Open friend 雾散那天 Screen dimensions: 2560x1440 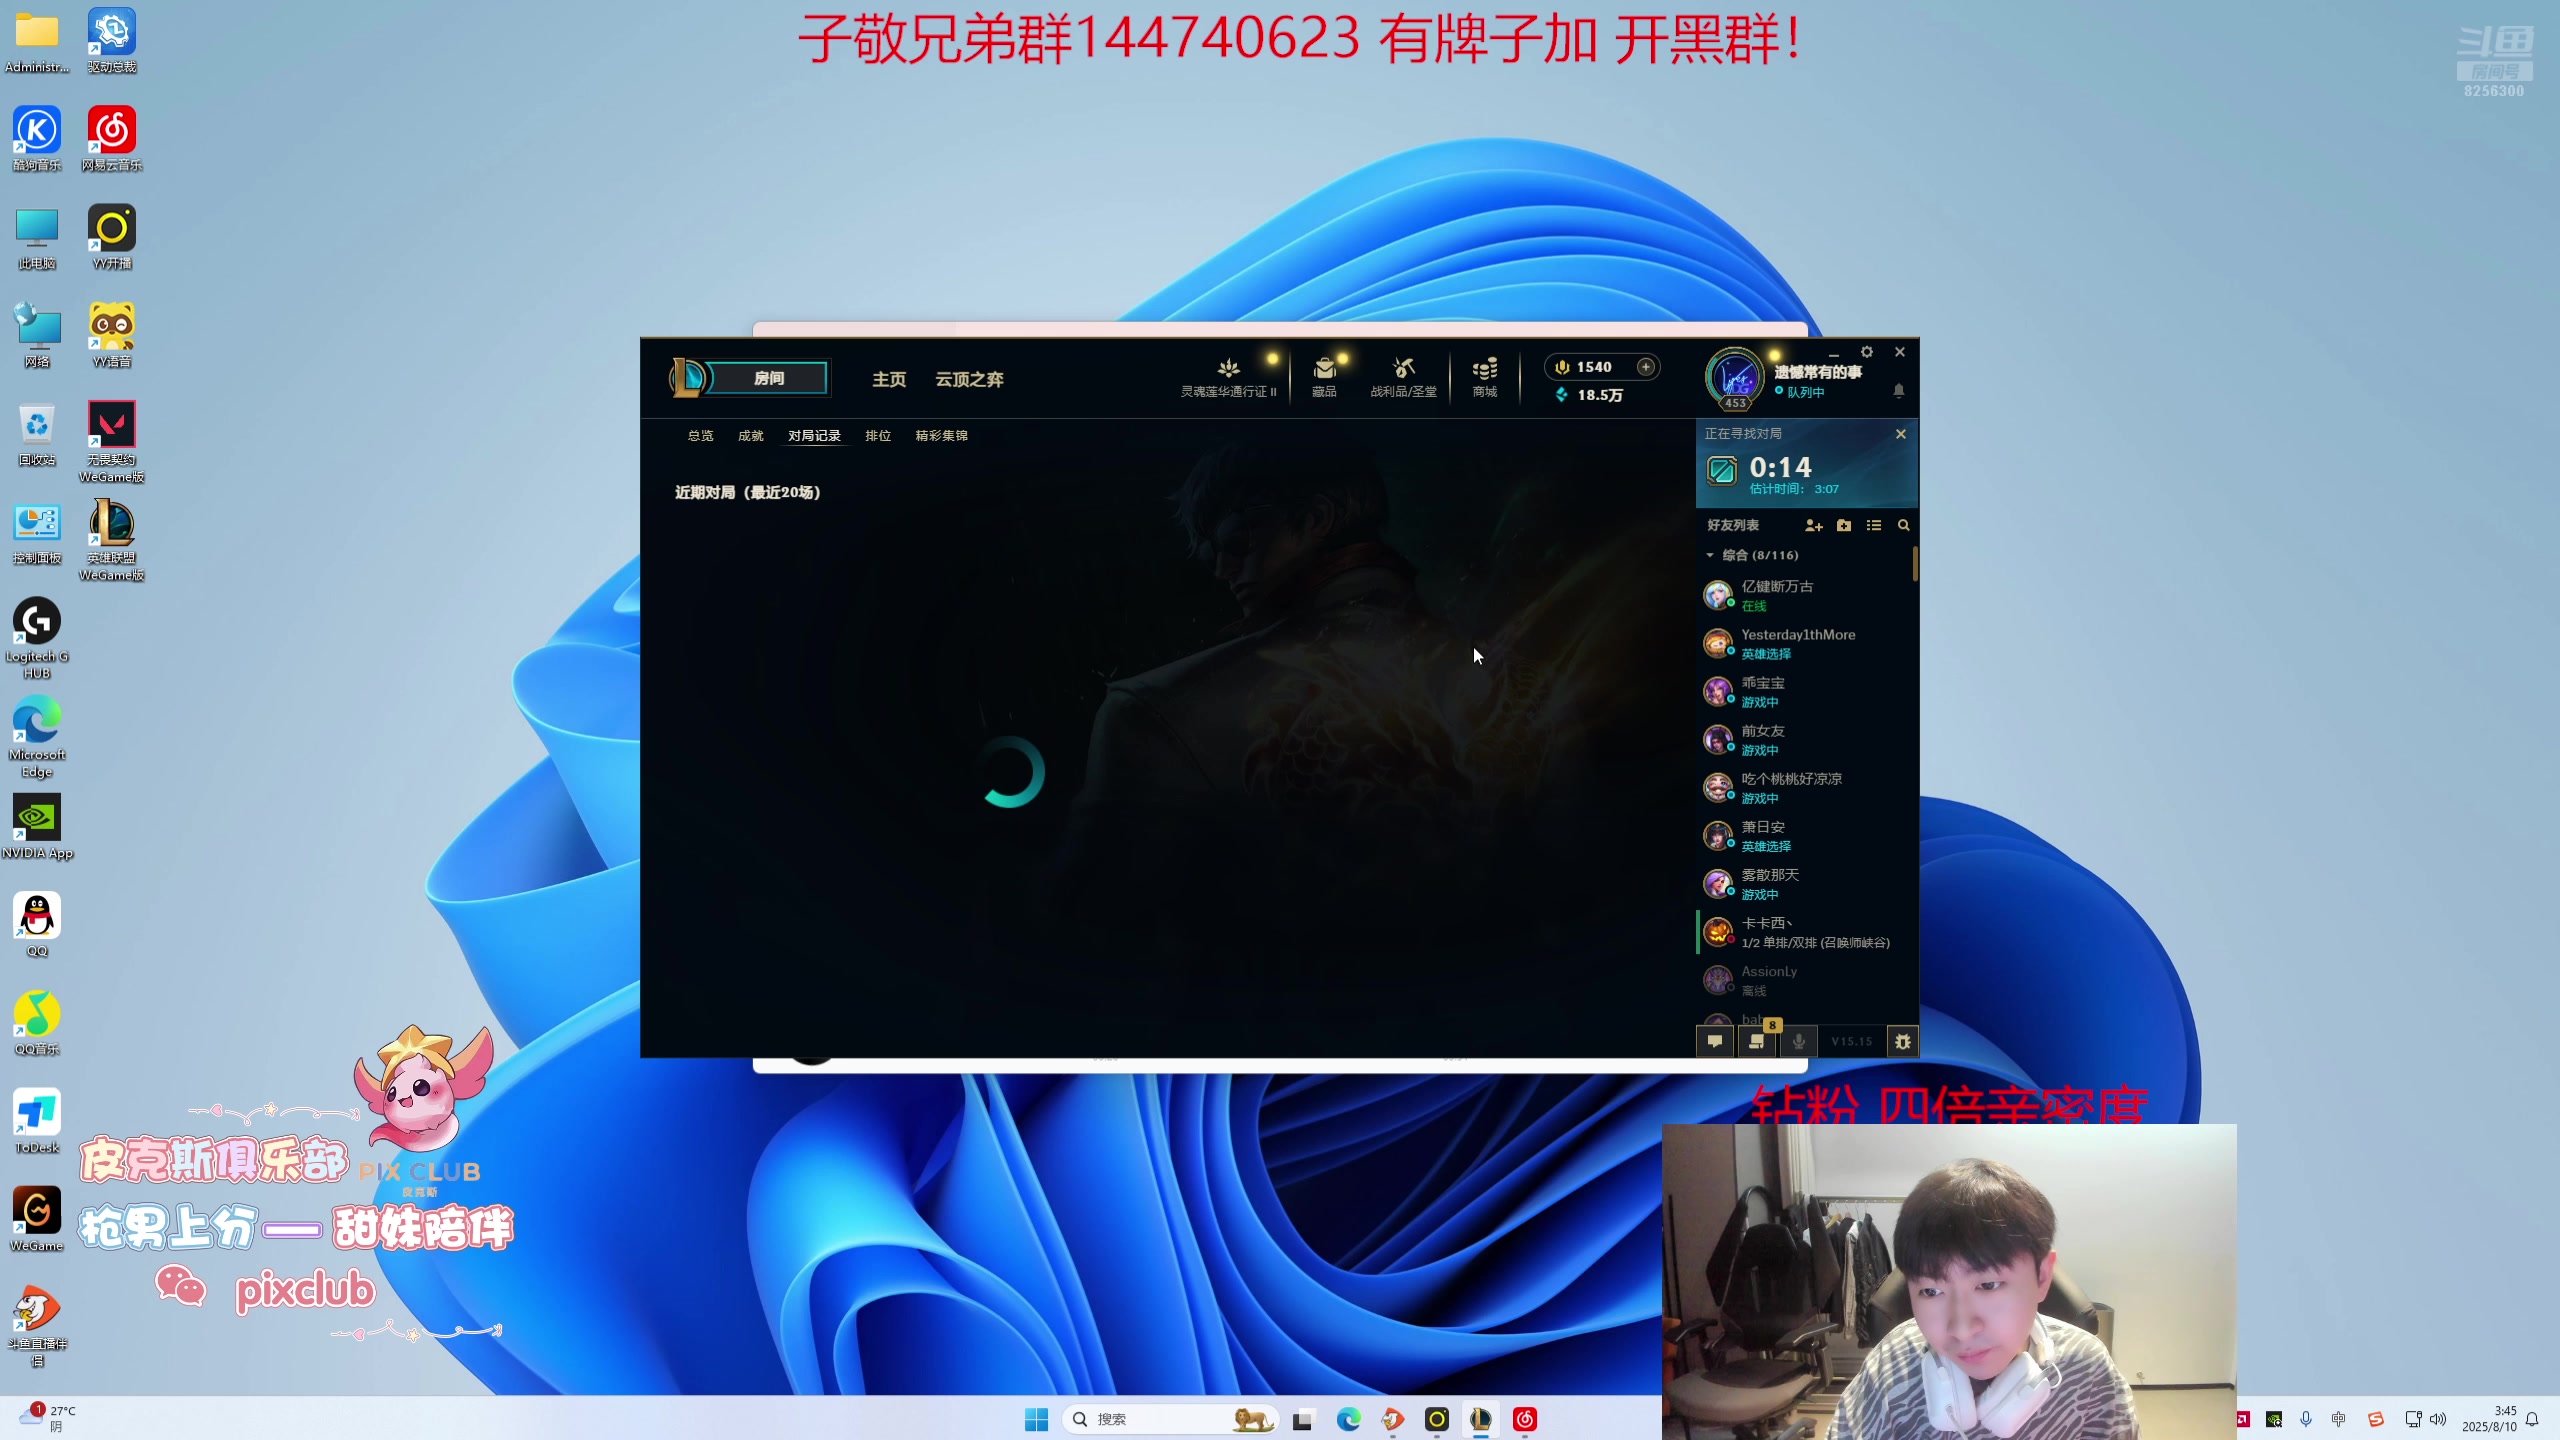tap(1805, 883)
